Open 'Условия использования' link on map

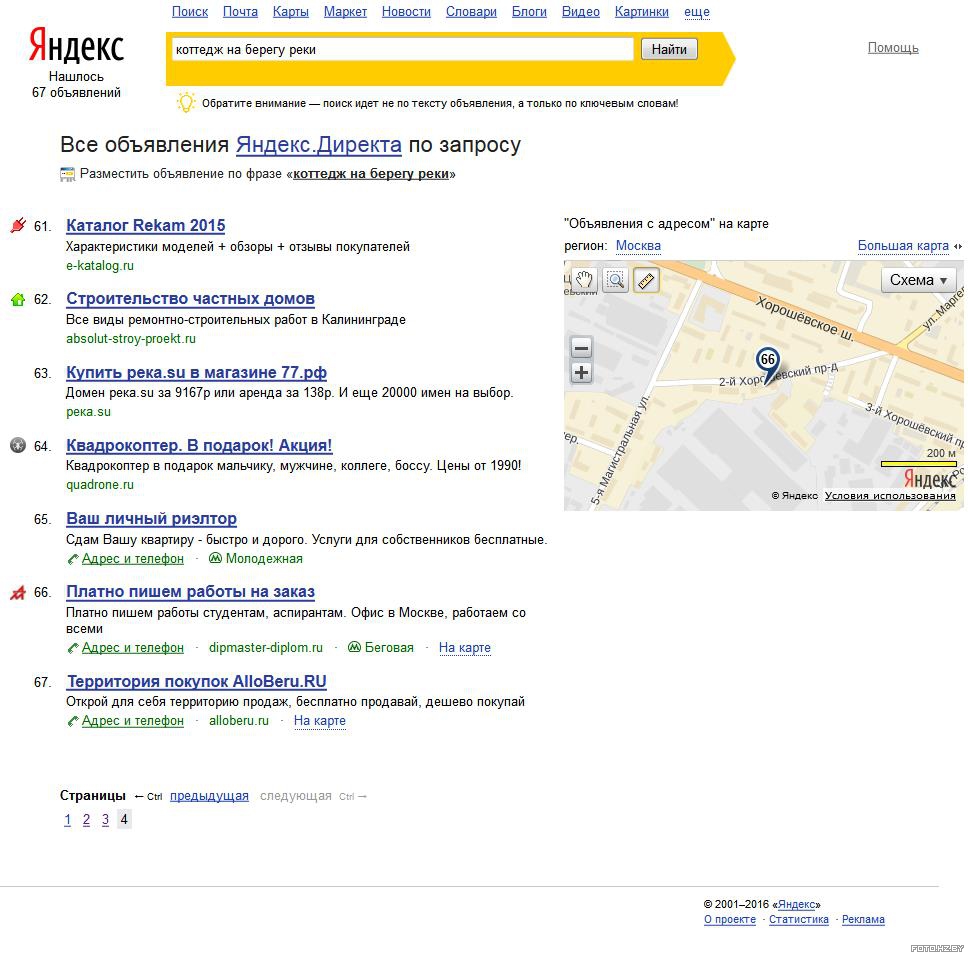pyautogui.click(x=890, y=496)
